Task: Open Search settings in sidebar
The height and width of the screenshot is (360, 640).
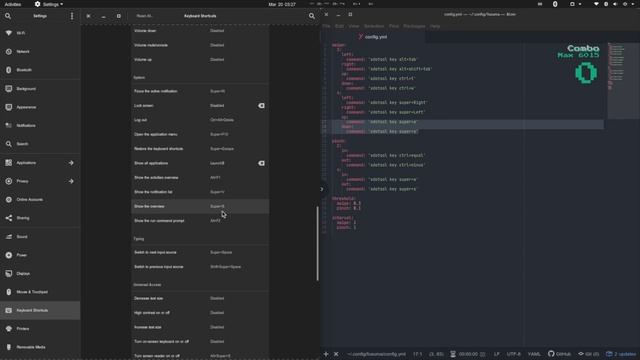Action: coord(40,144)
